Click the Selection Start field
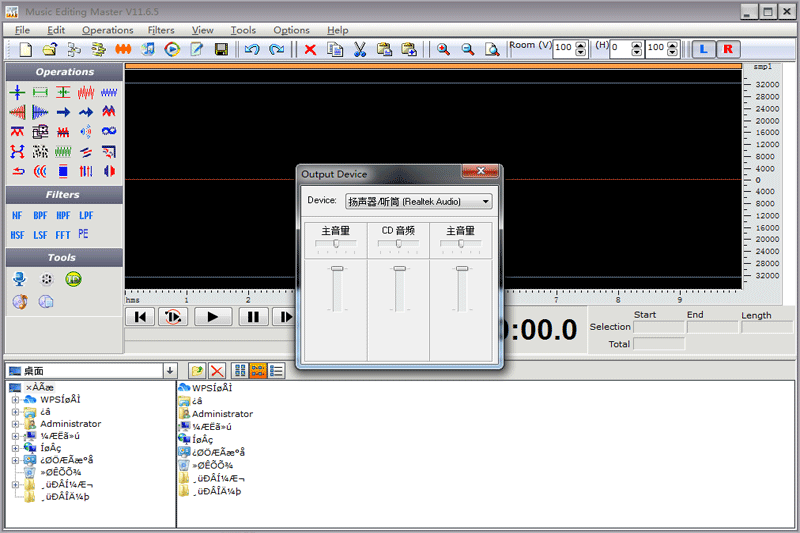800x533 pixels. [x=659, y=327]
